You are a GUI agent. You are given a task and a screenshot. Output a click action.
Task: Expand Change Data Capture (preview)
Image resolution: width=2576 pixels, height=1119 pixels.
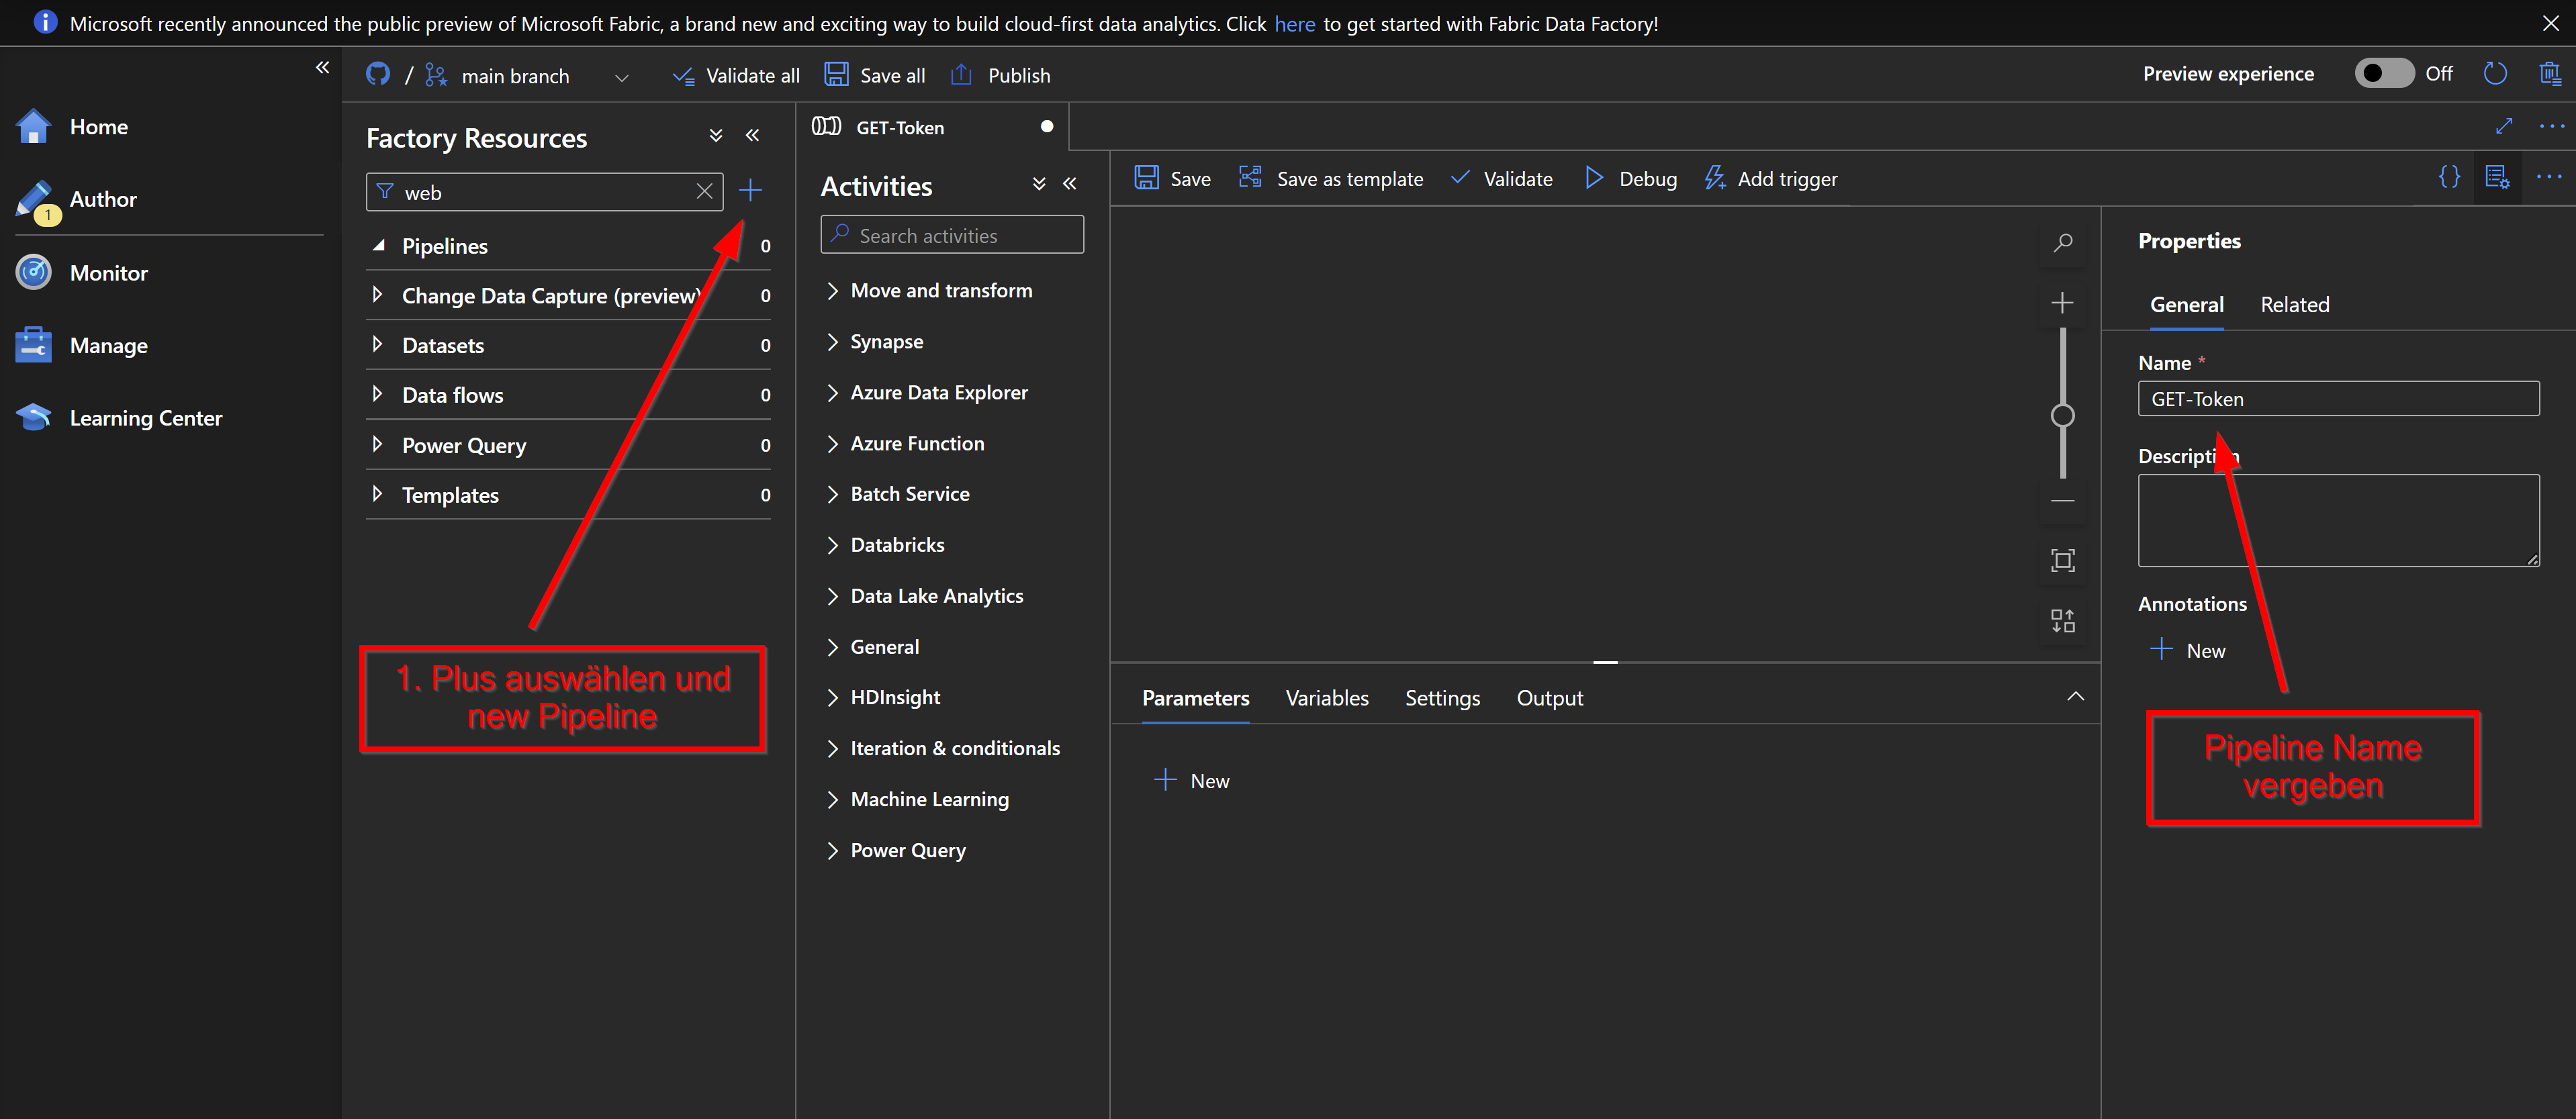[x=377, y=295]
